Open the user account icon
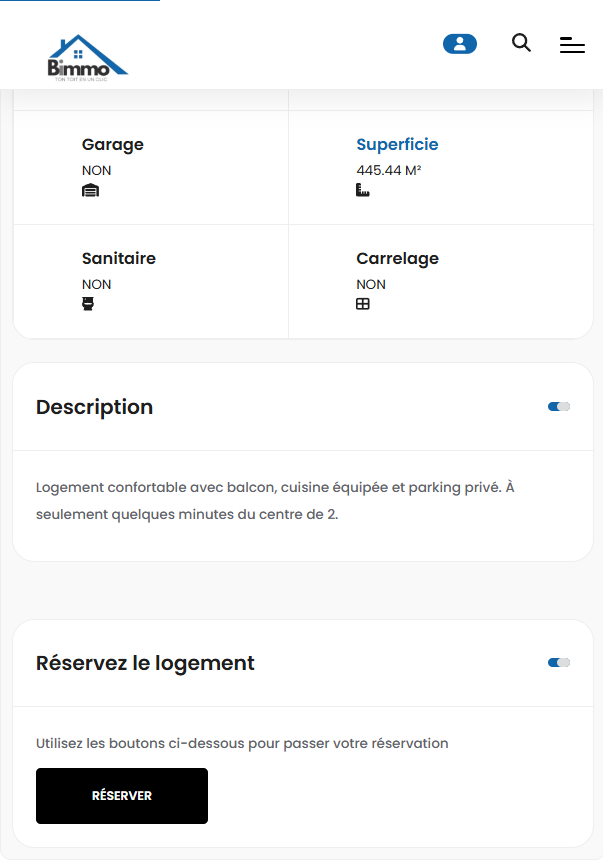Screen dimensions: 603x864 coord(460,44)
